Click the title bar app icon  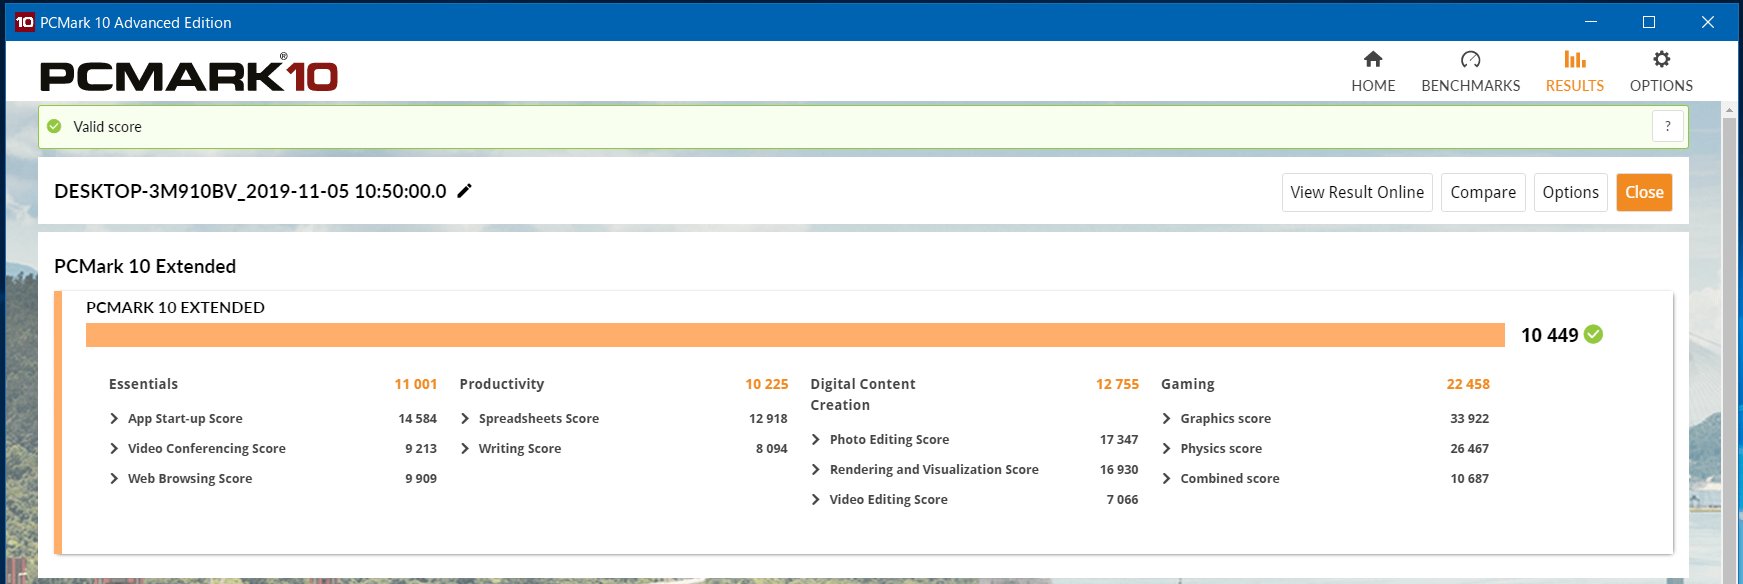click(25, 22)
